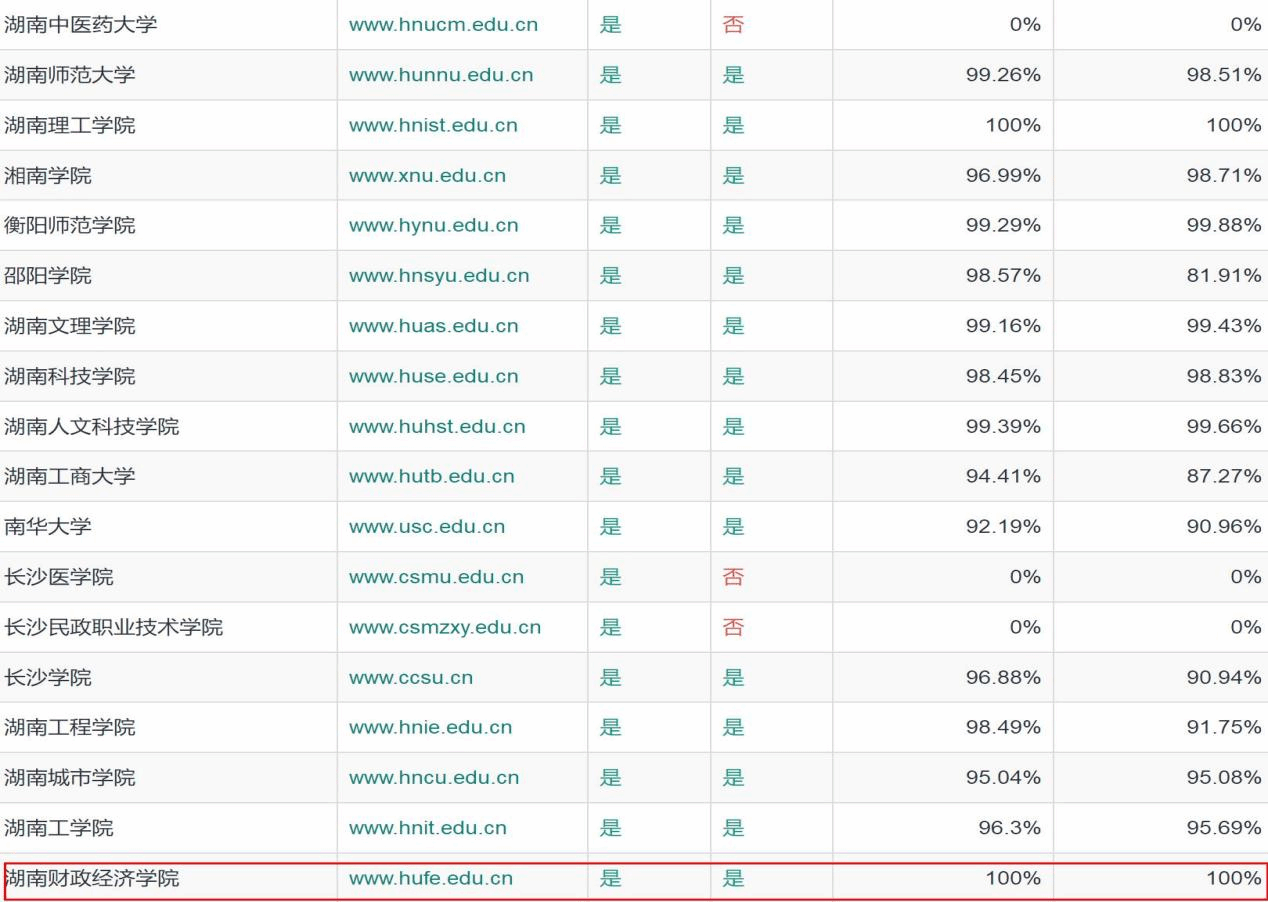The image size is (1268, 902).
Task: Open the www.huas.edu.cn website
Action: tap(433, 326)
